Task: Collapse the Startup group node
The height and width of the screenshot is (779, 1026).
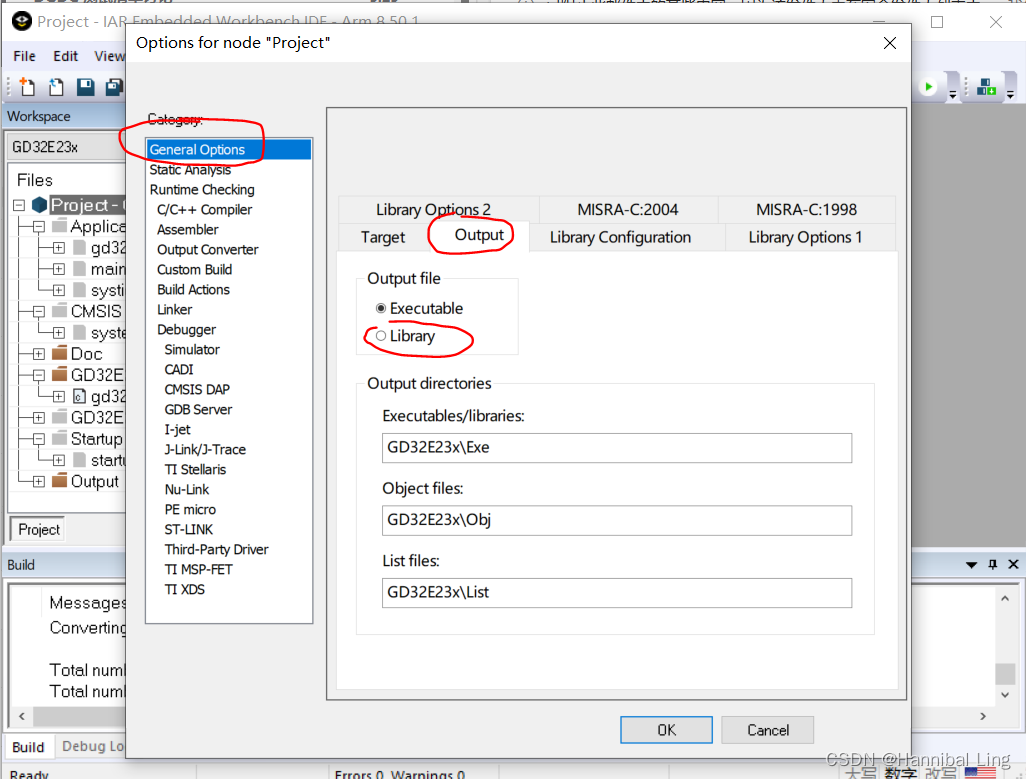Action: 39,439
